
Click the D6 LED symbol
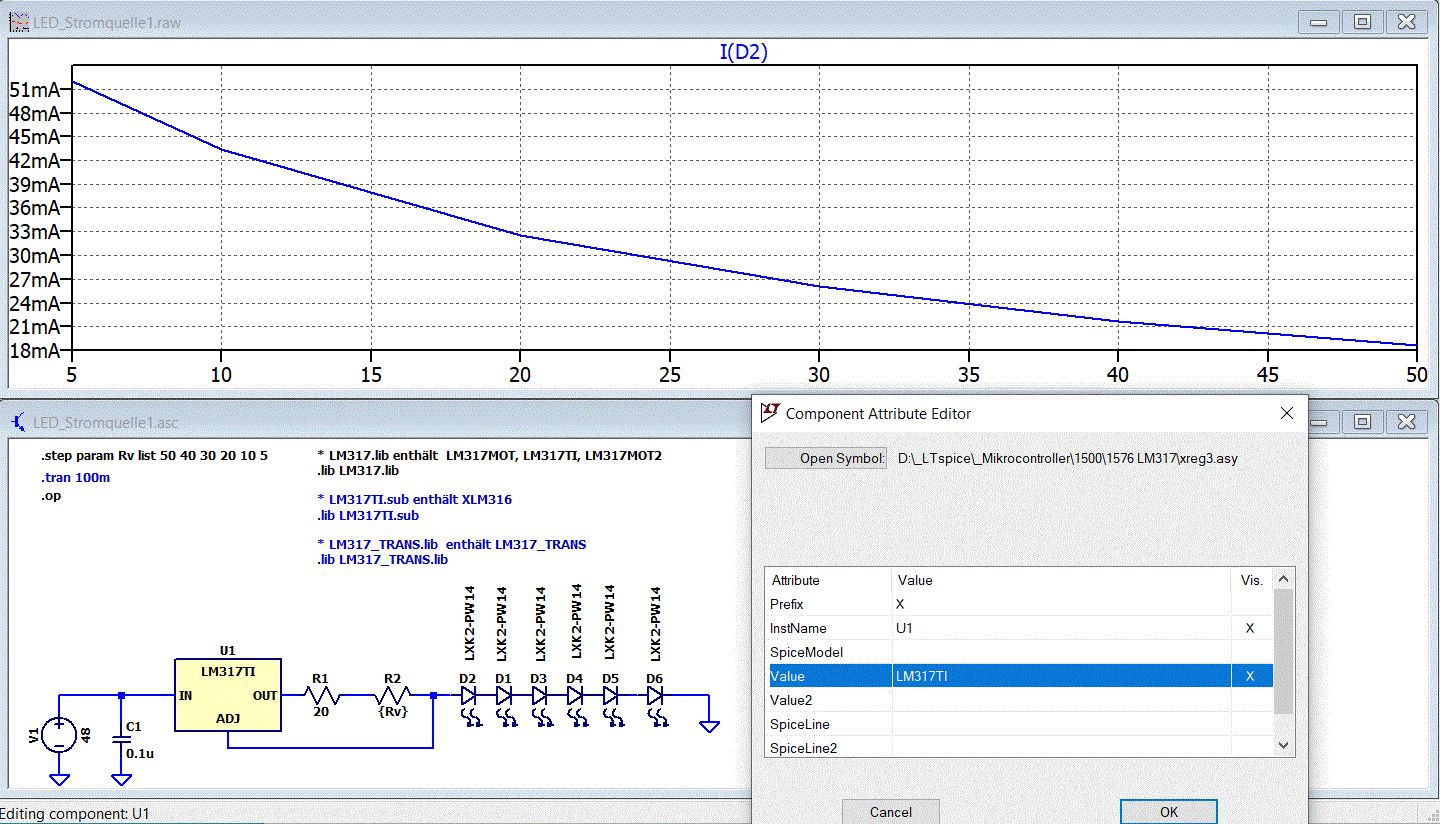(655, 696)
